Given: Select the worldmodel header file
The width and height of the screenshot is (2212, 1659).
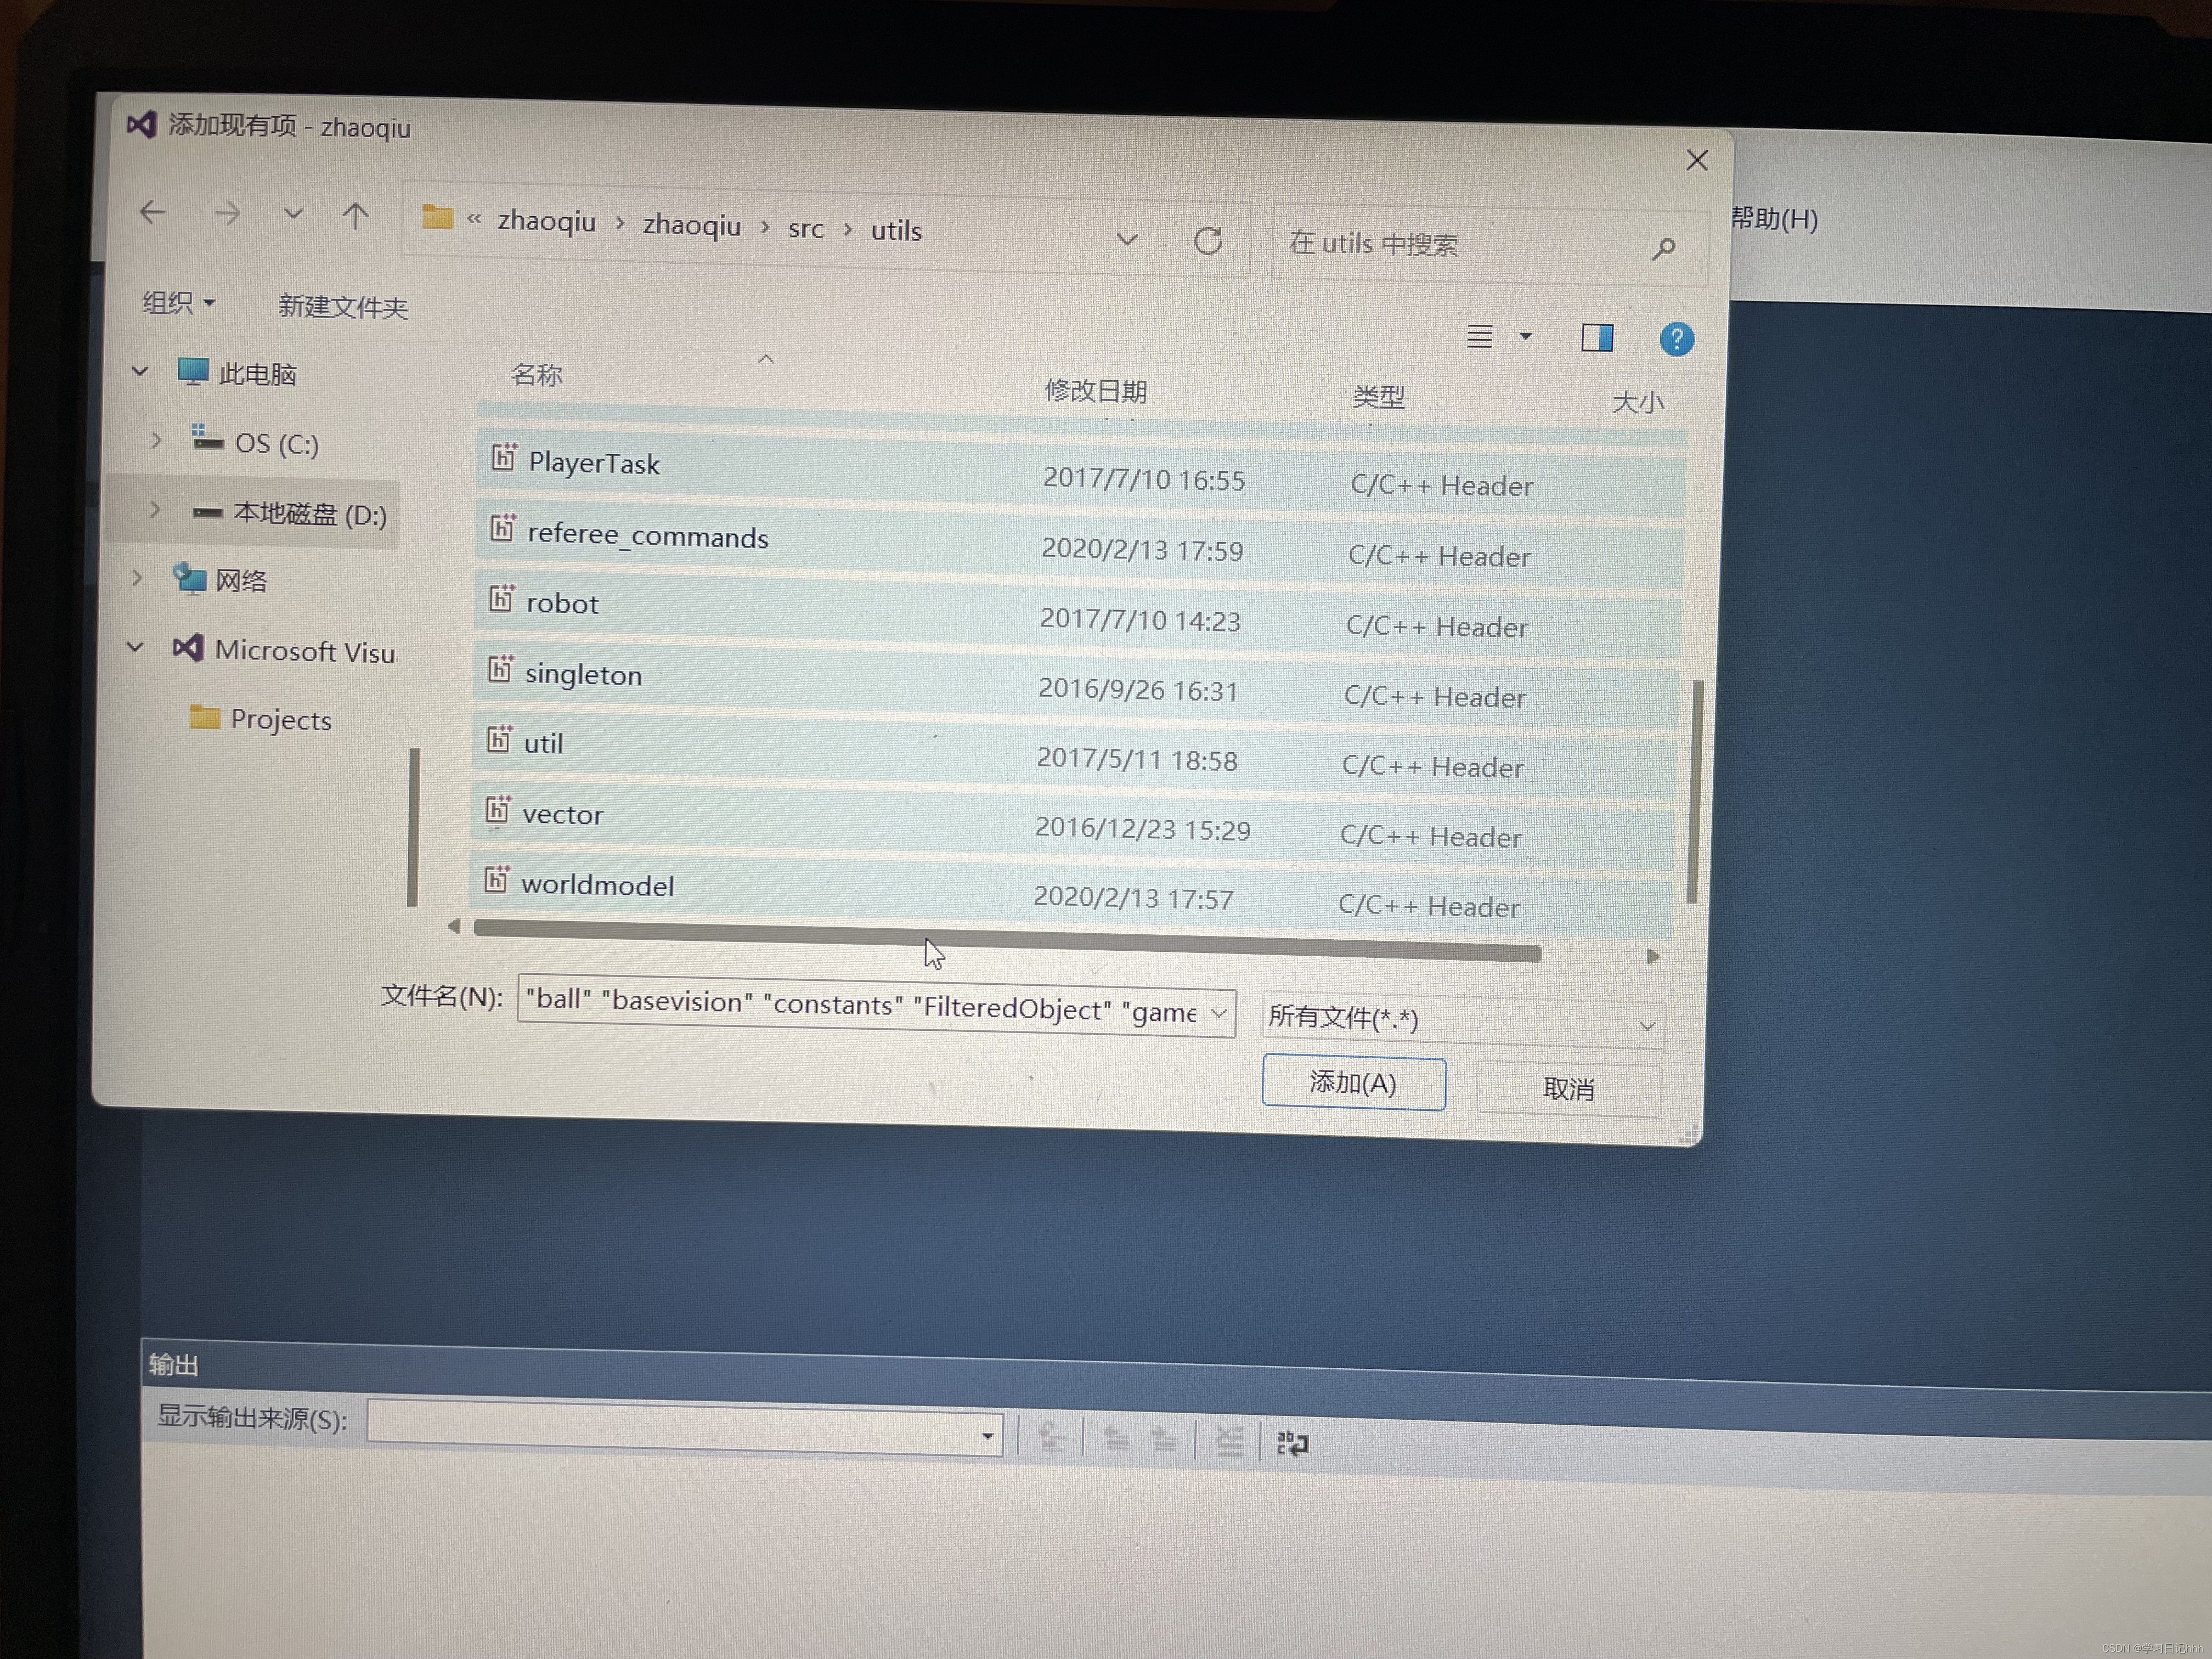Looking at the screenshot, I should [598, 885].
